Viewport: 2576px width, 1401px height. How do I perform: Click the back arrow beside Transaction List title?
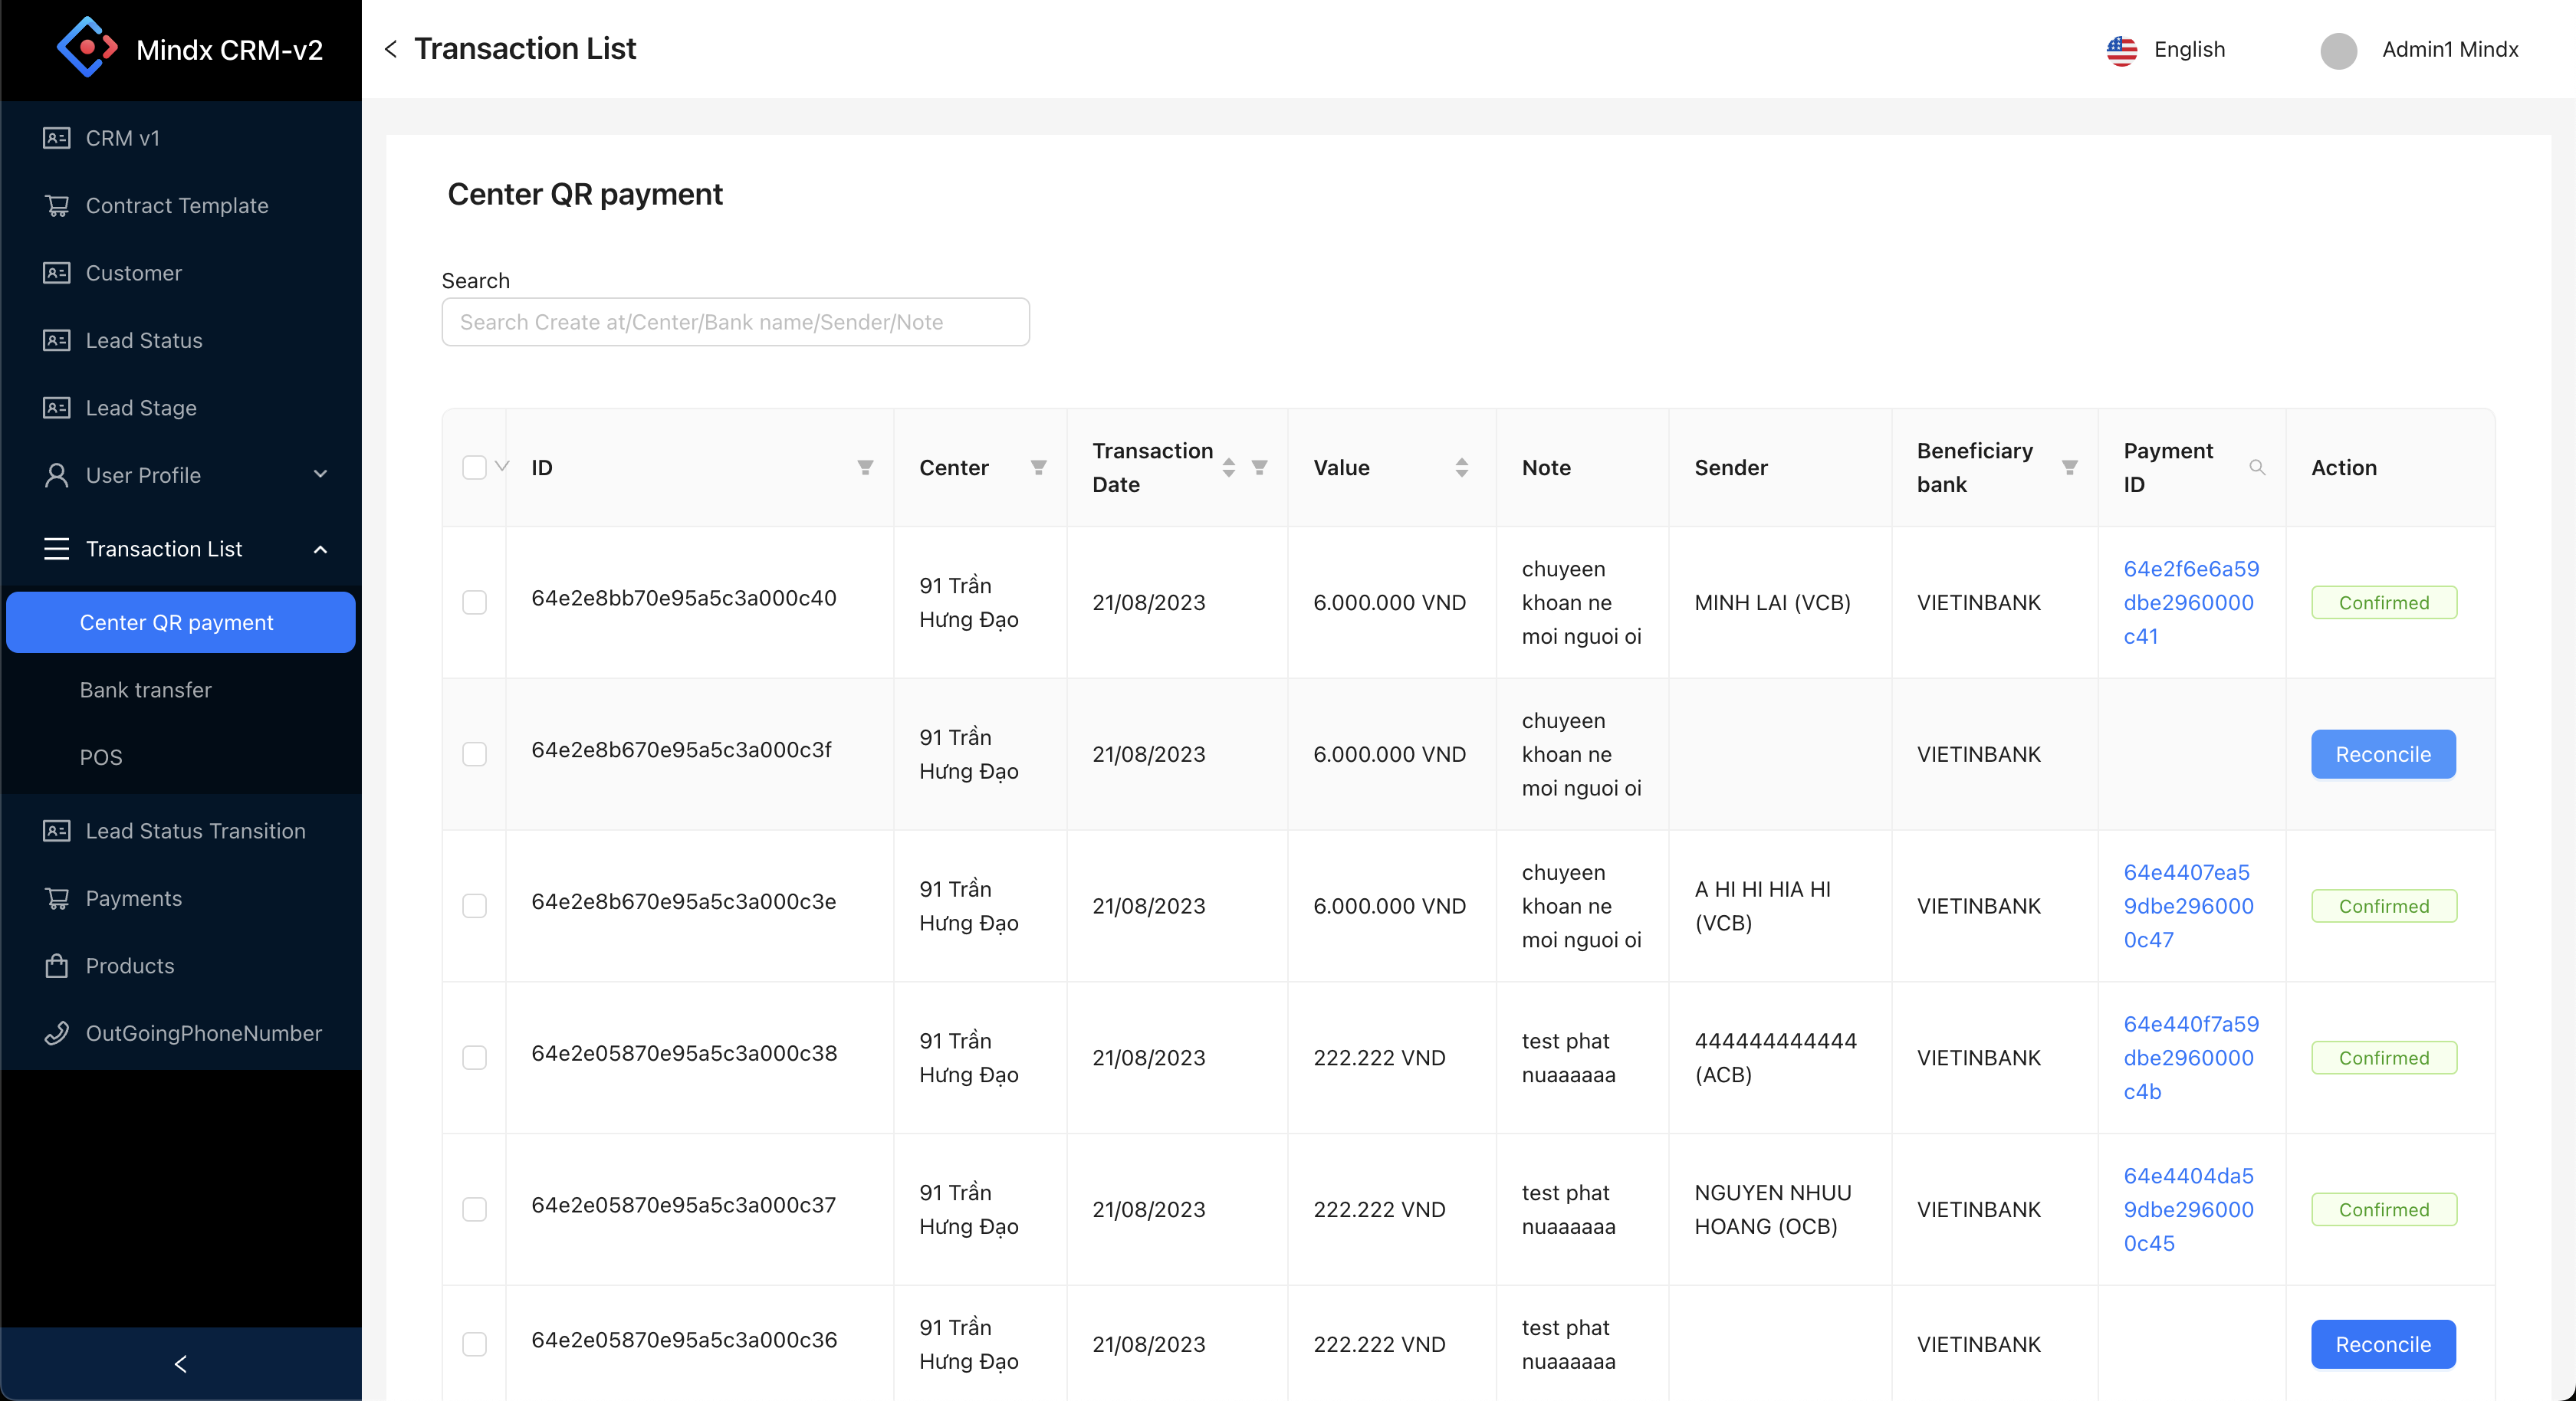(x=391, y=49)
